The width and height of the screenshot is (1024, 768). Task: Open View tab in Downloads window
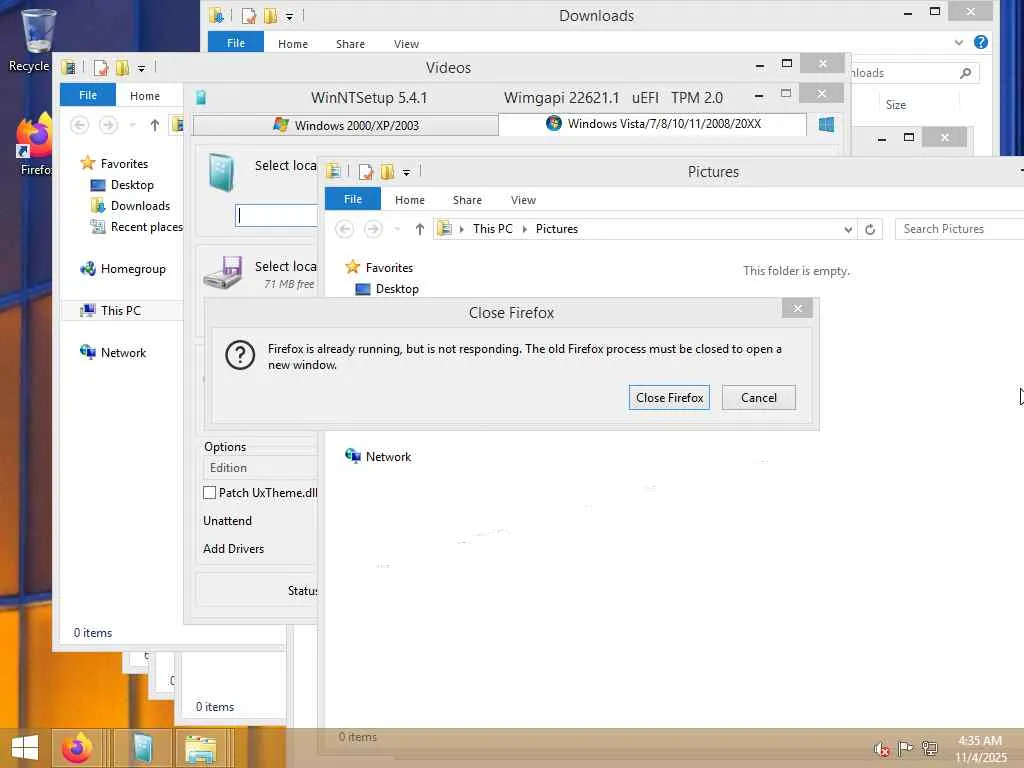[x=406, y=44]
